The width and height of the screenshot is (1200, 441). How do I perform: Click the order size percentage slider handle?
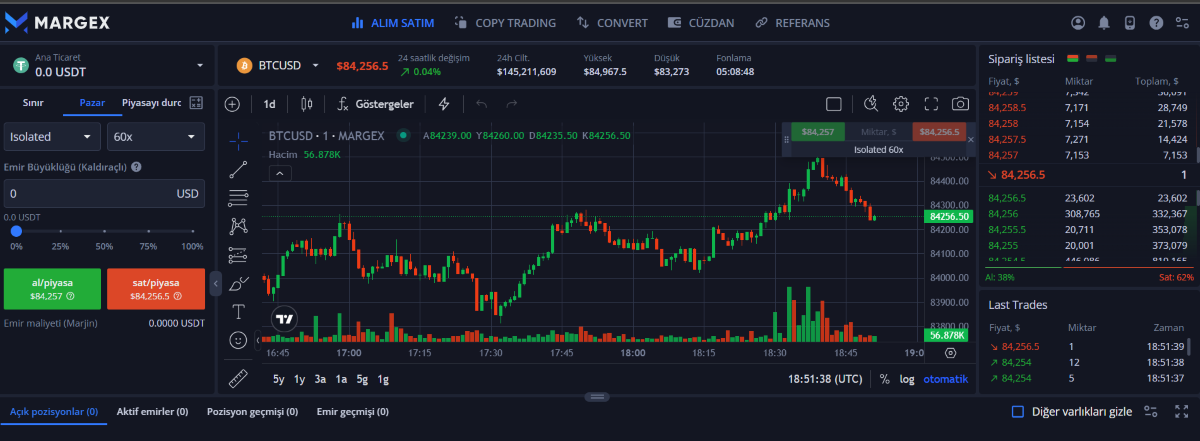pos(16,230)
